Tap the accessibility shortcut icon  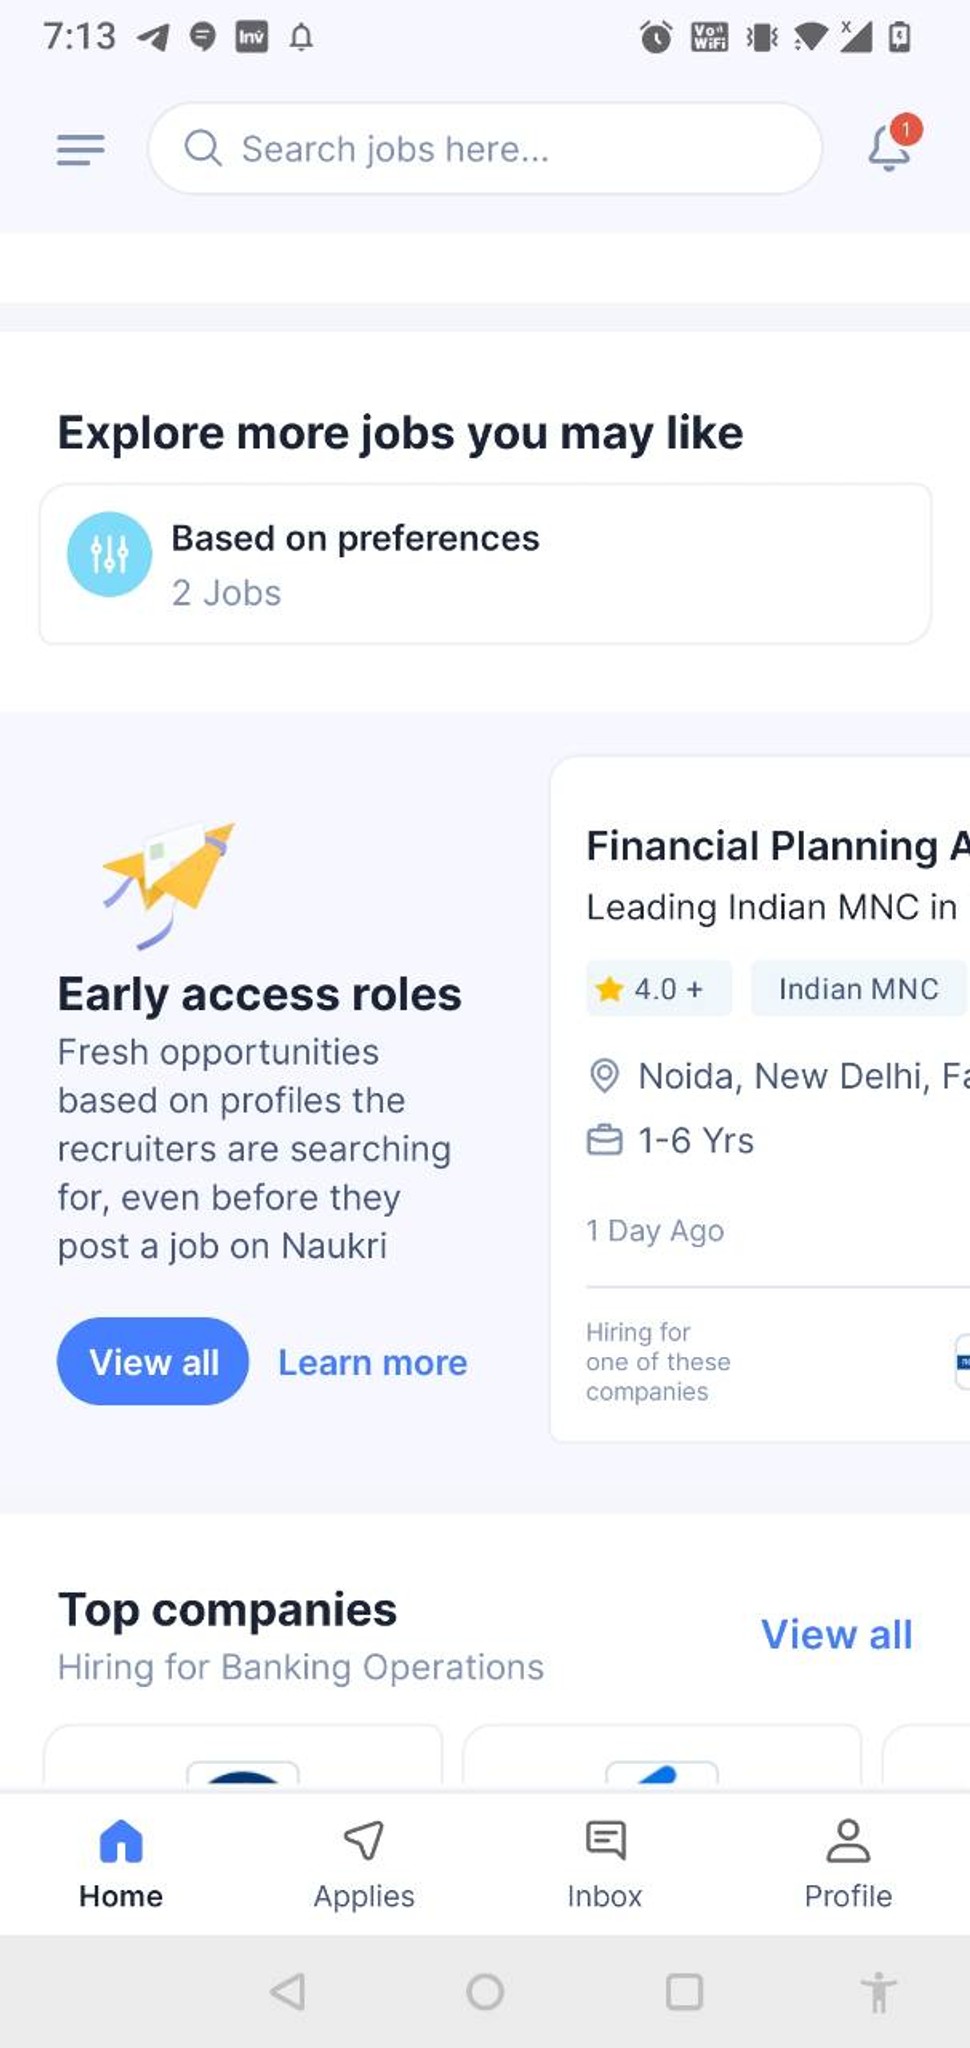(x=878, y=1991)
